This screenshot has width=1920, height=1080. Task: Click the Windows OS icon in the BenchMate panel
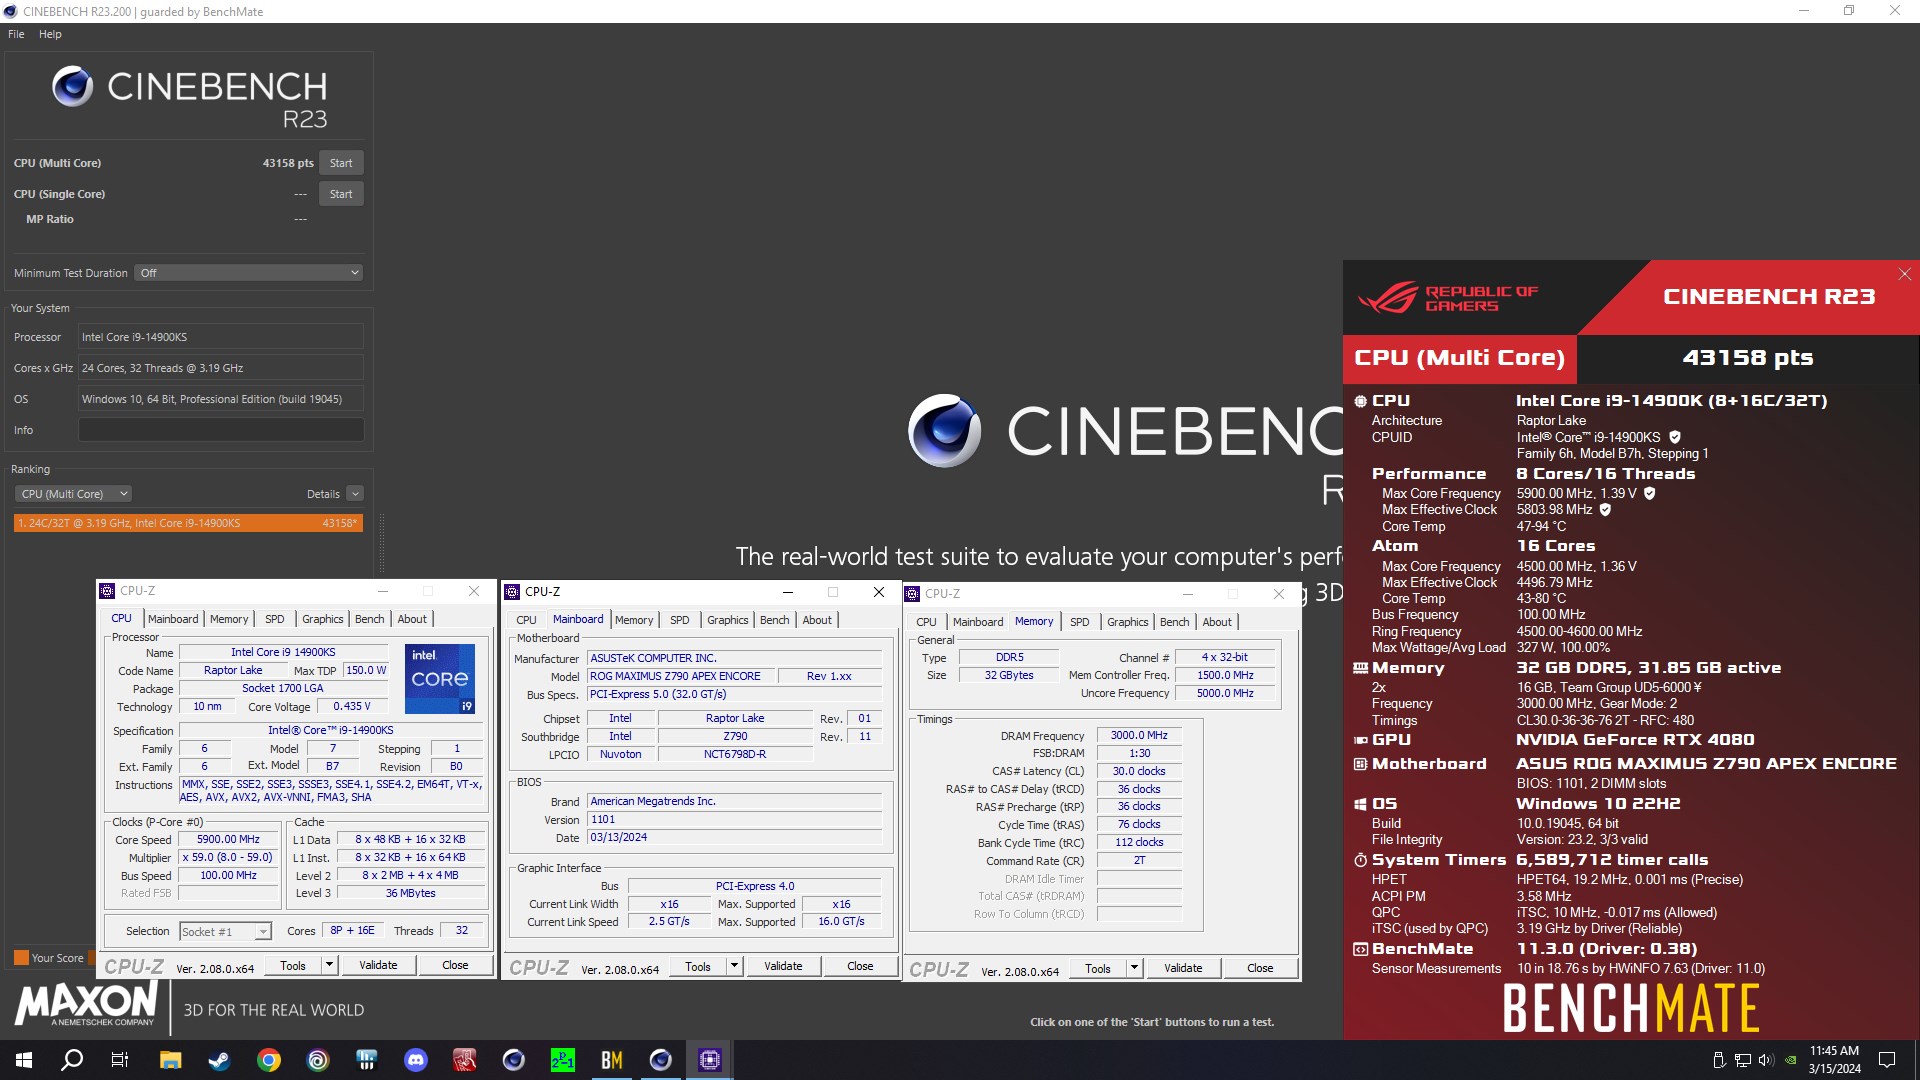click(x=1360, y=804)
